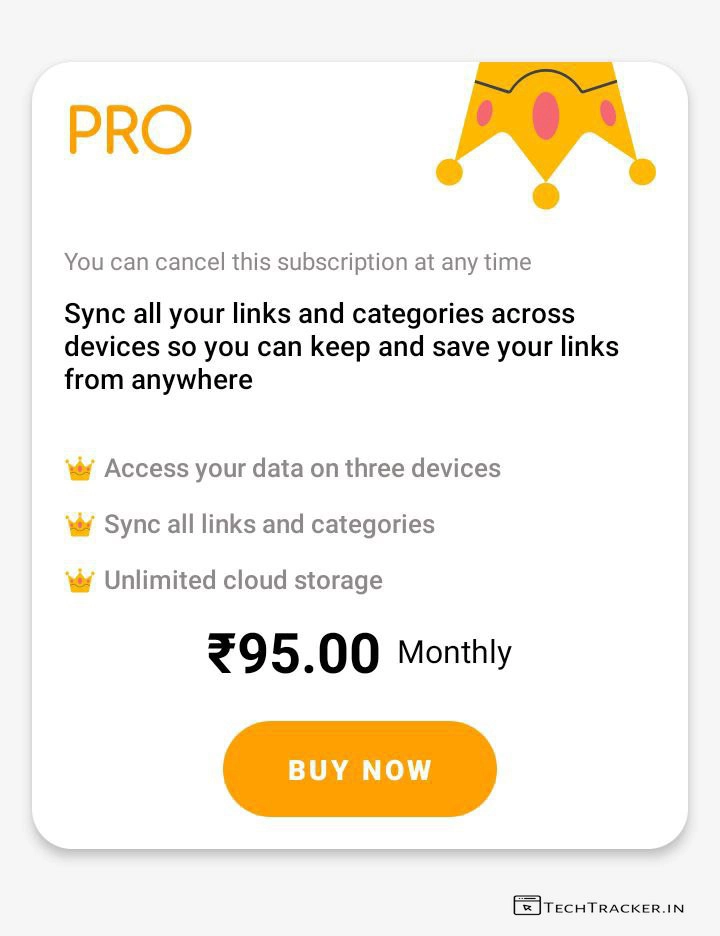Select the Access your data on three devices feature
This screenshot has height=936, width=720.
[x=302, y=468]
